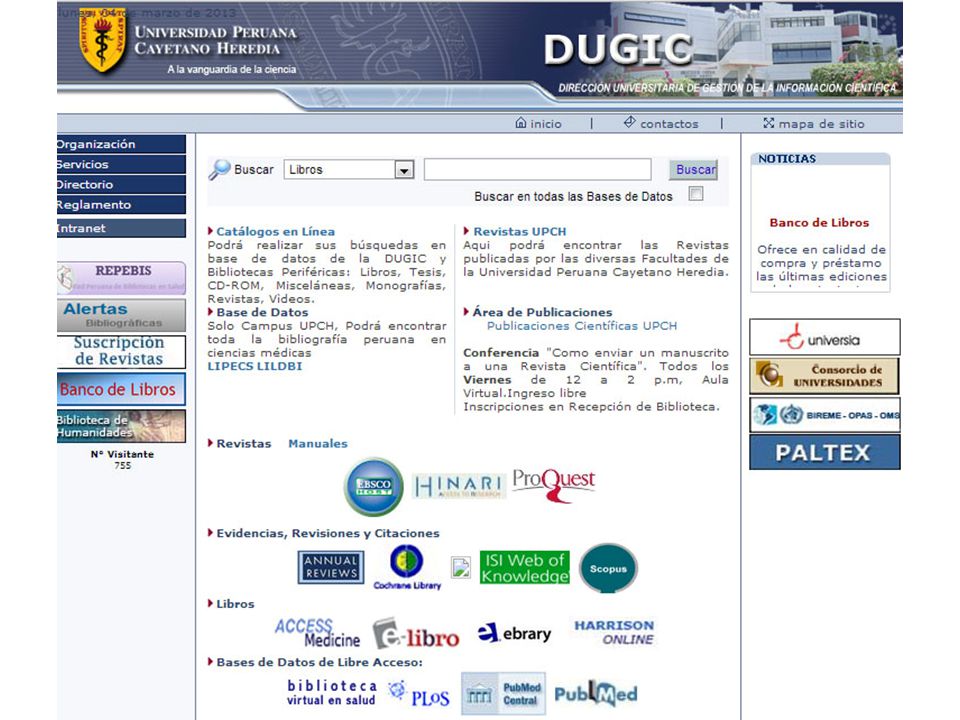The width and height of the screenshot is (960, 720).
Task: Open Suscripción de Revistas banner
Action: pyautogui.click(x=121, y=351)
